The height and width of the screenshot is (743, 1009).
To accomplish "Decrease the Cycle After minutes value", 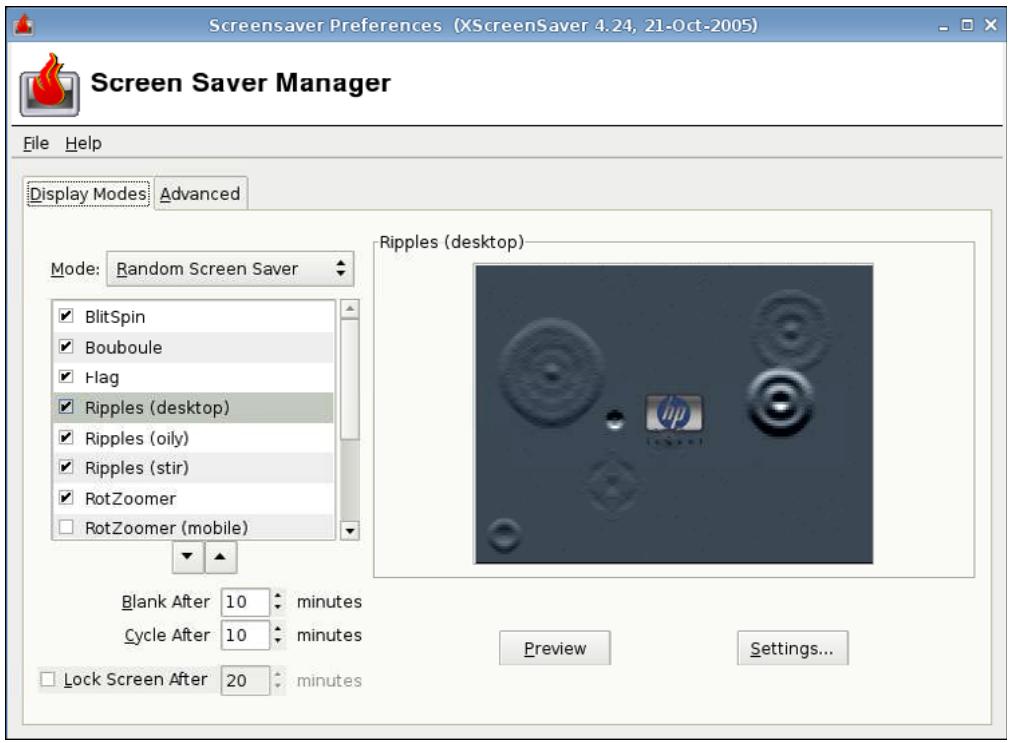I will (x=277, y=641).
